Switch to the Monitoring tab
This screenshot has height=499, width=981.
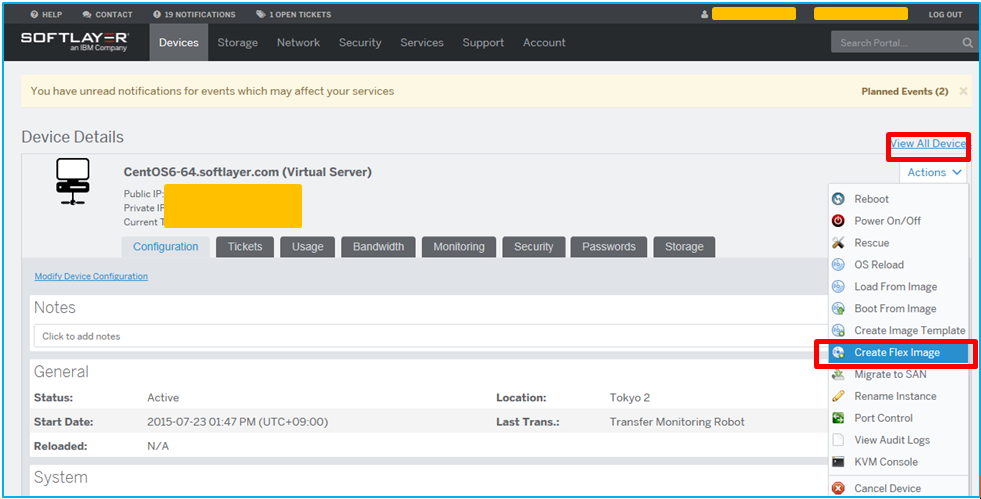(x=459, y=246)
